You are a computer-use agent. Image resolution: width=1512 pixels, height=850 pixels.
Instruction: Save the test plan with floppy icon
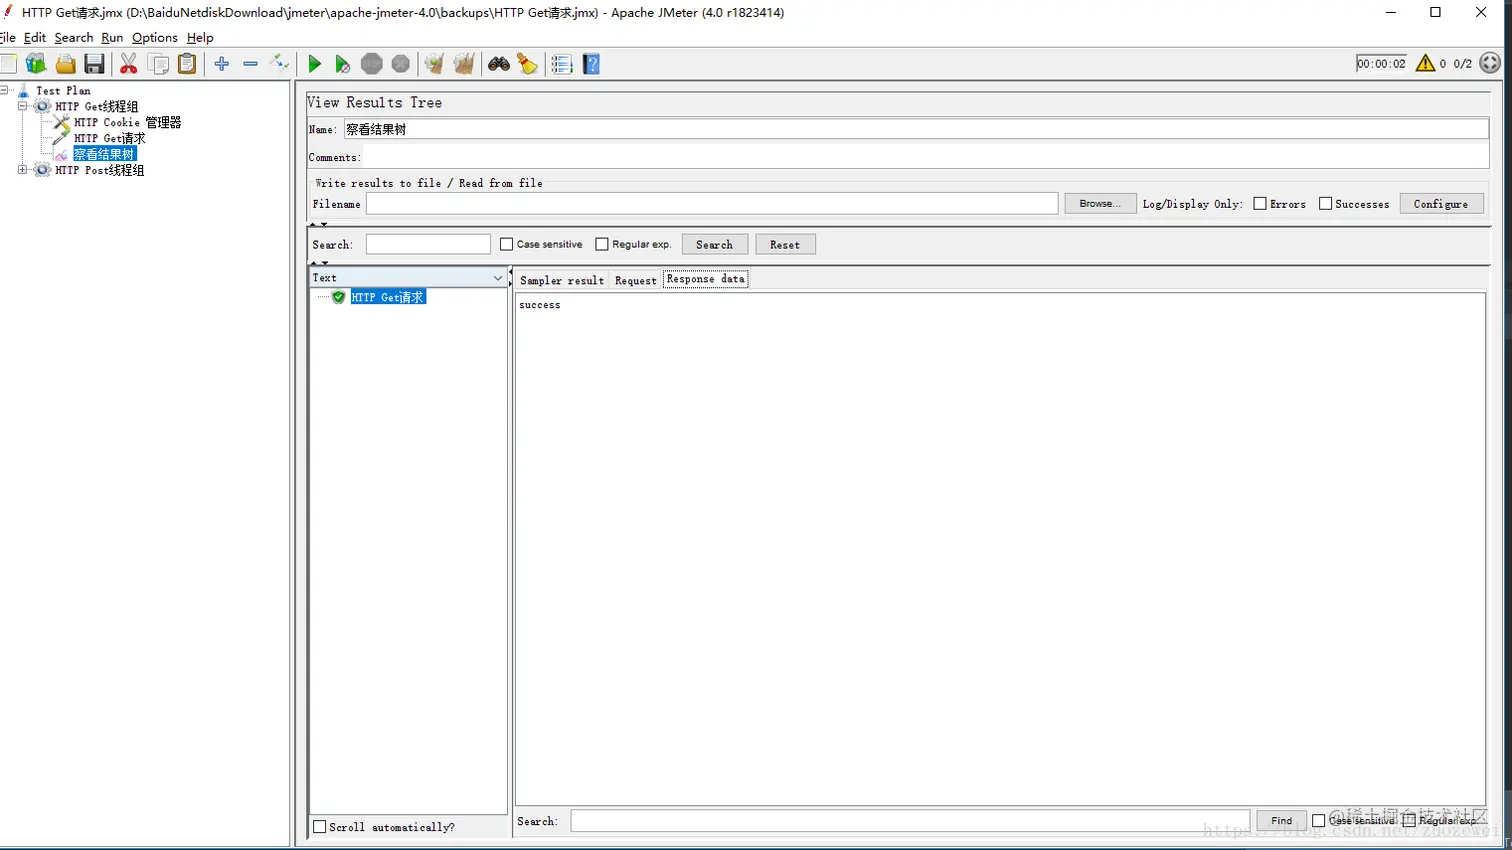(95, 64)
